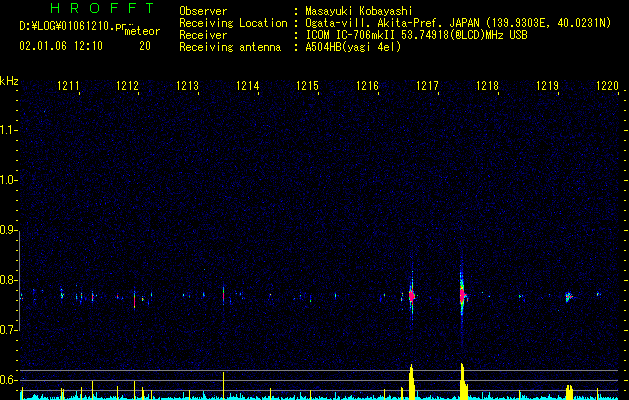Click the kHz axis unit label
This screenshot has height=400, width=629.
pyautogui.click(x=9, y=81)
